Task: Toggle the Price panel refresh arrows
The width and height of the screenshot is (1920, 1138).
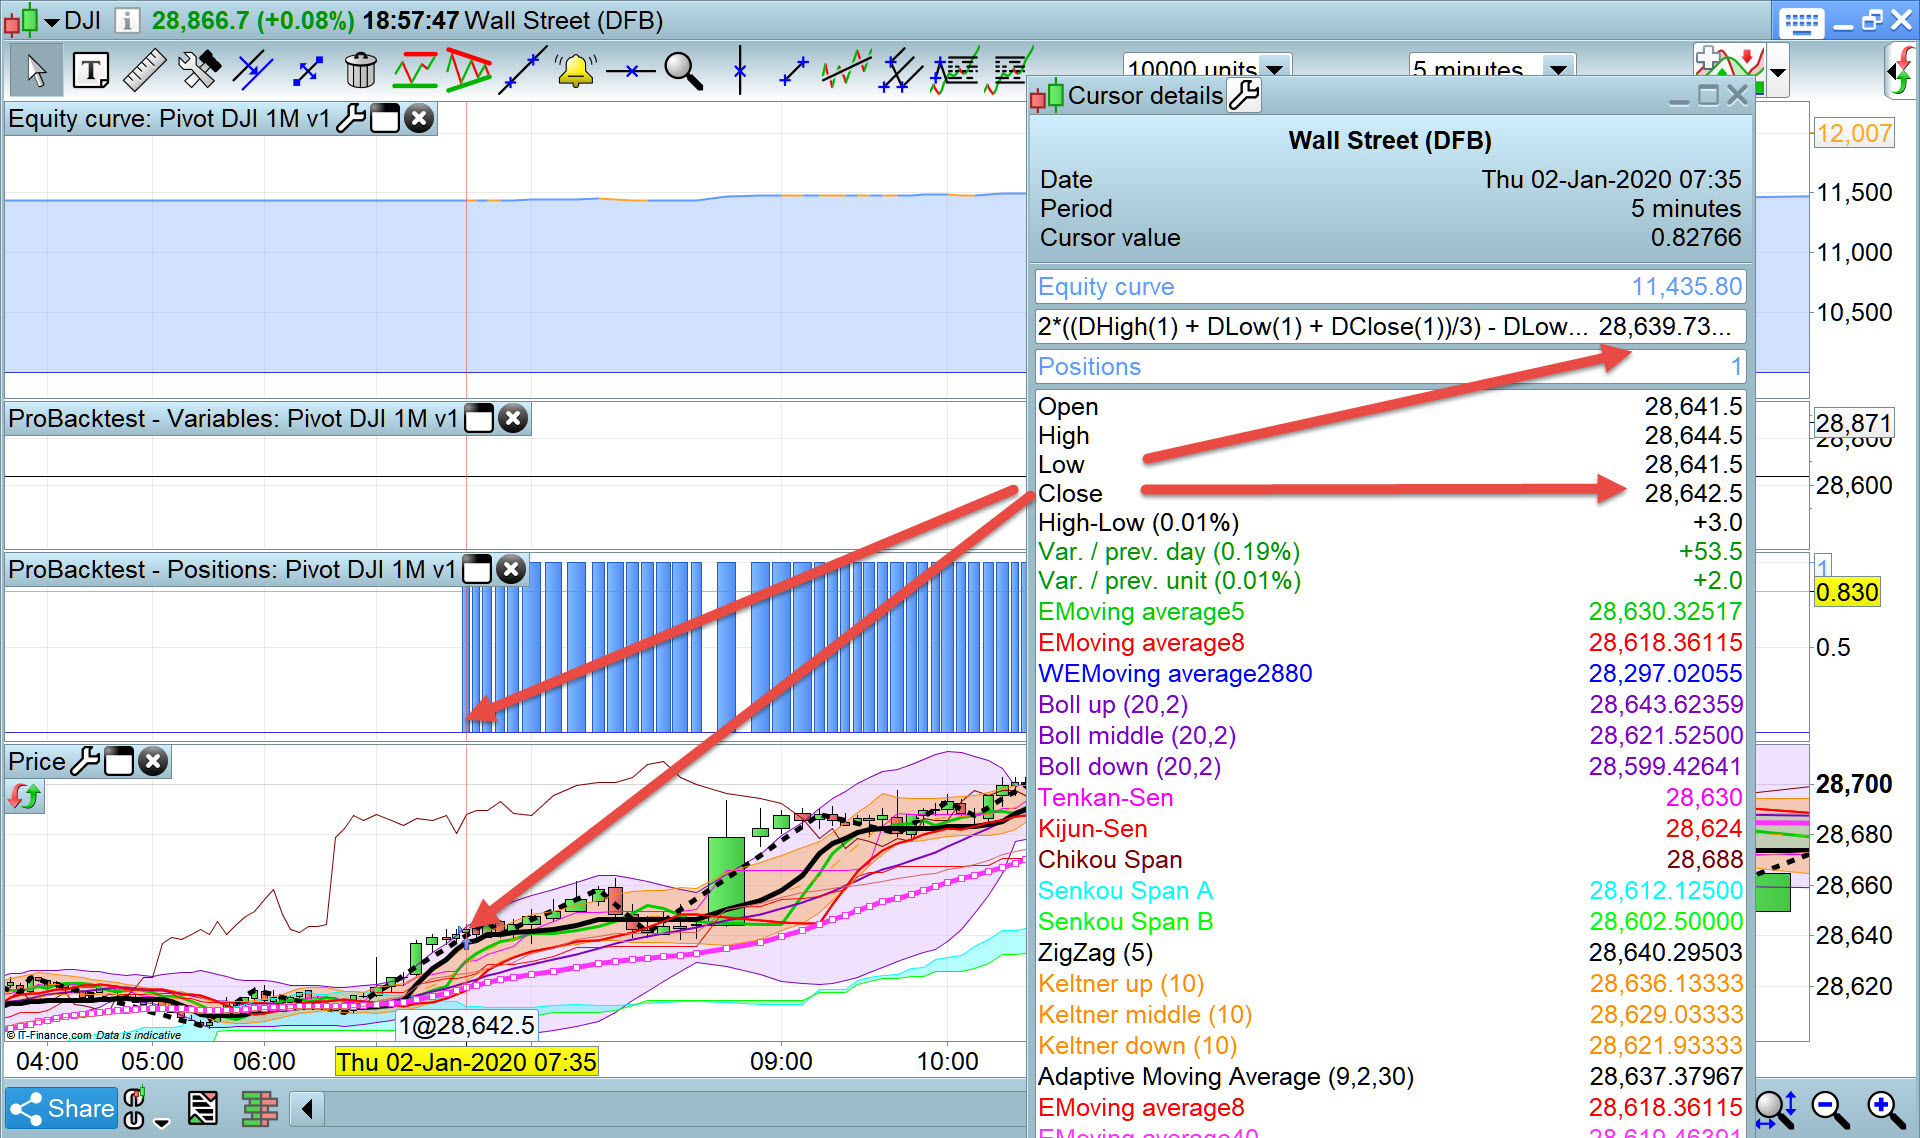Action: pyautogui.click(x=24, y=797)
